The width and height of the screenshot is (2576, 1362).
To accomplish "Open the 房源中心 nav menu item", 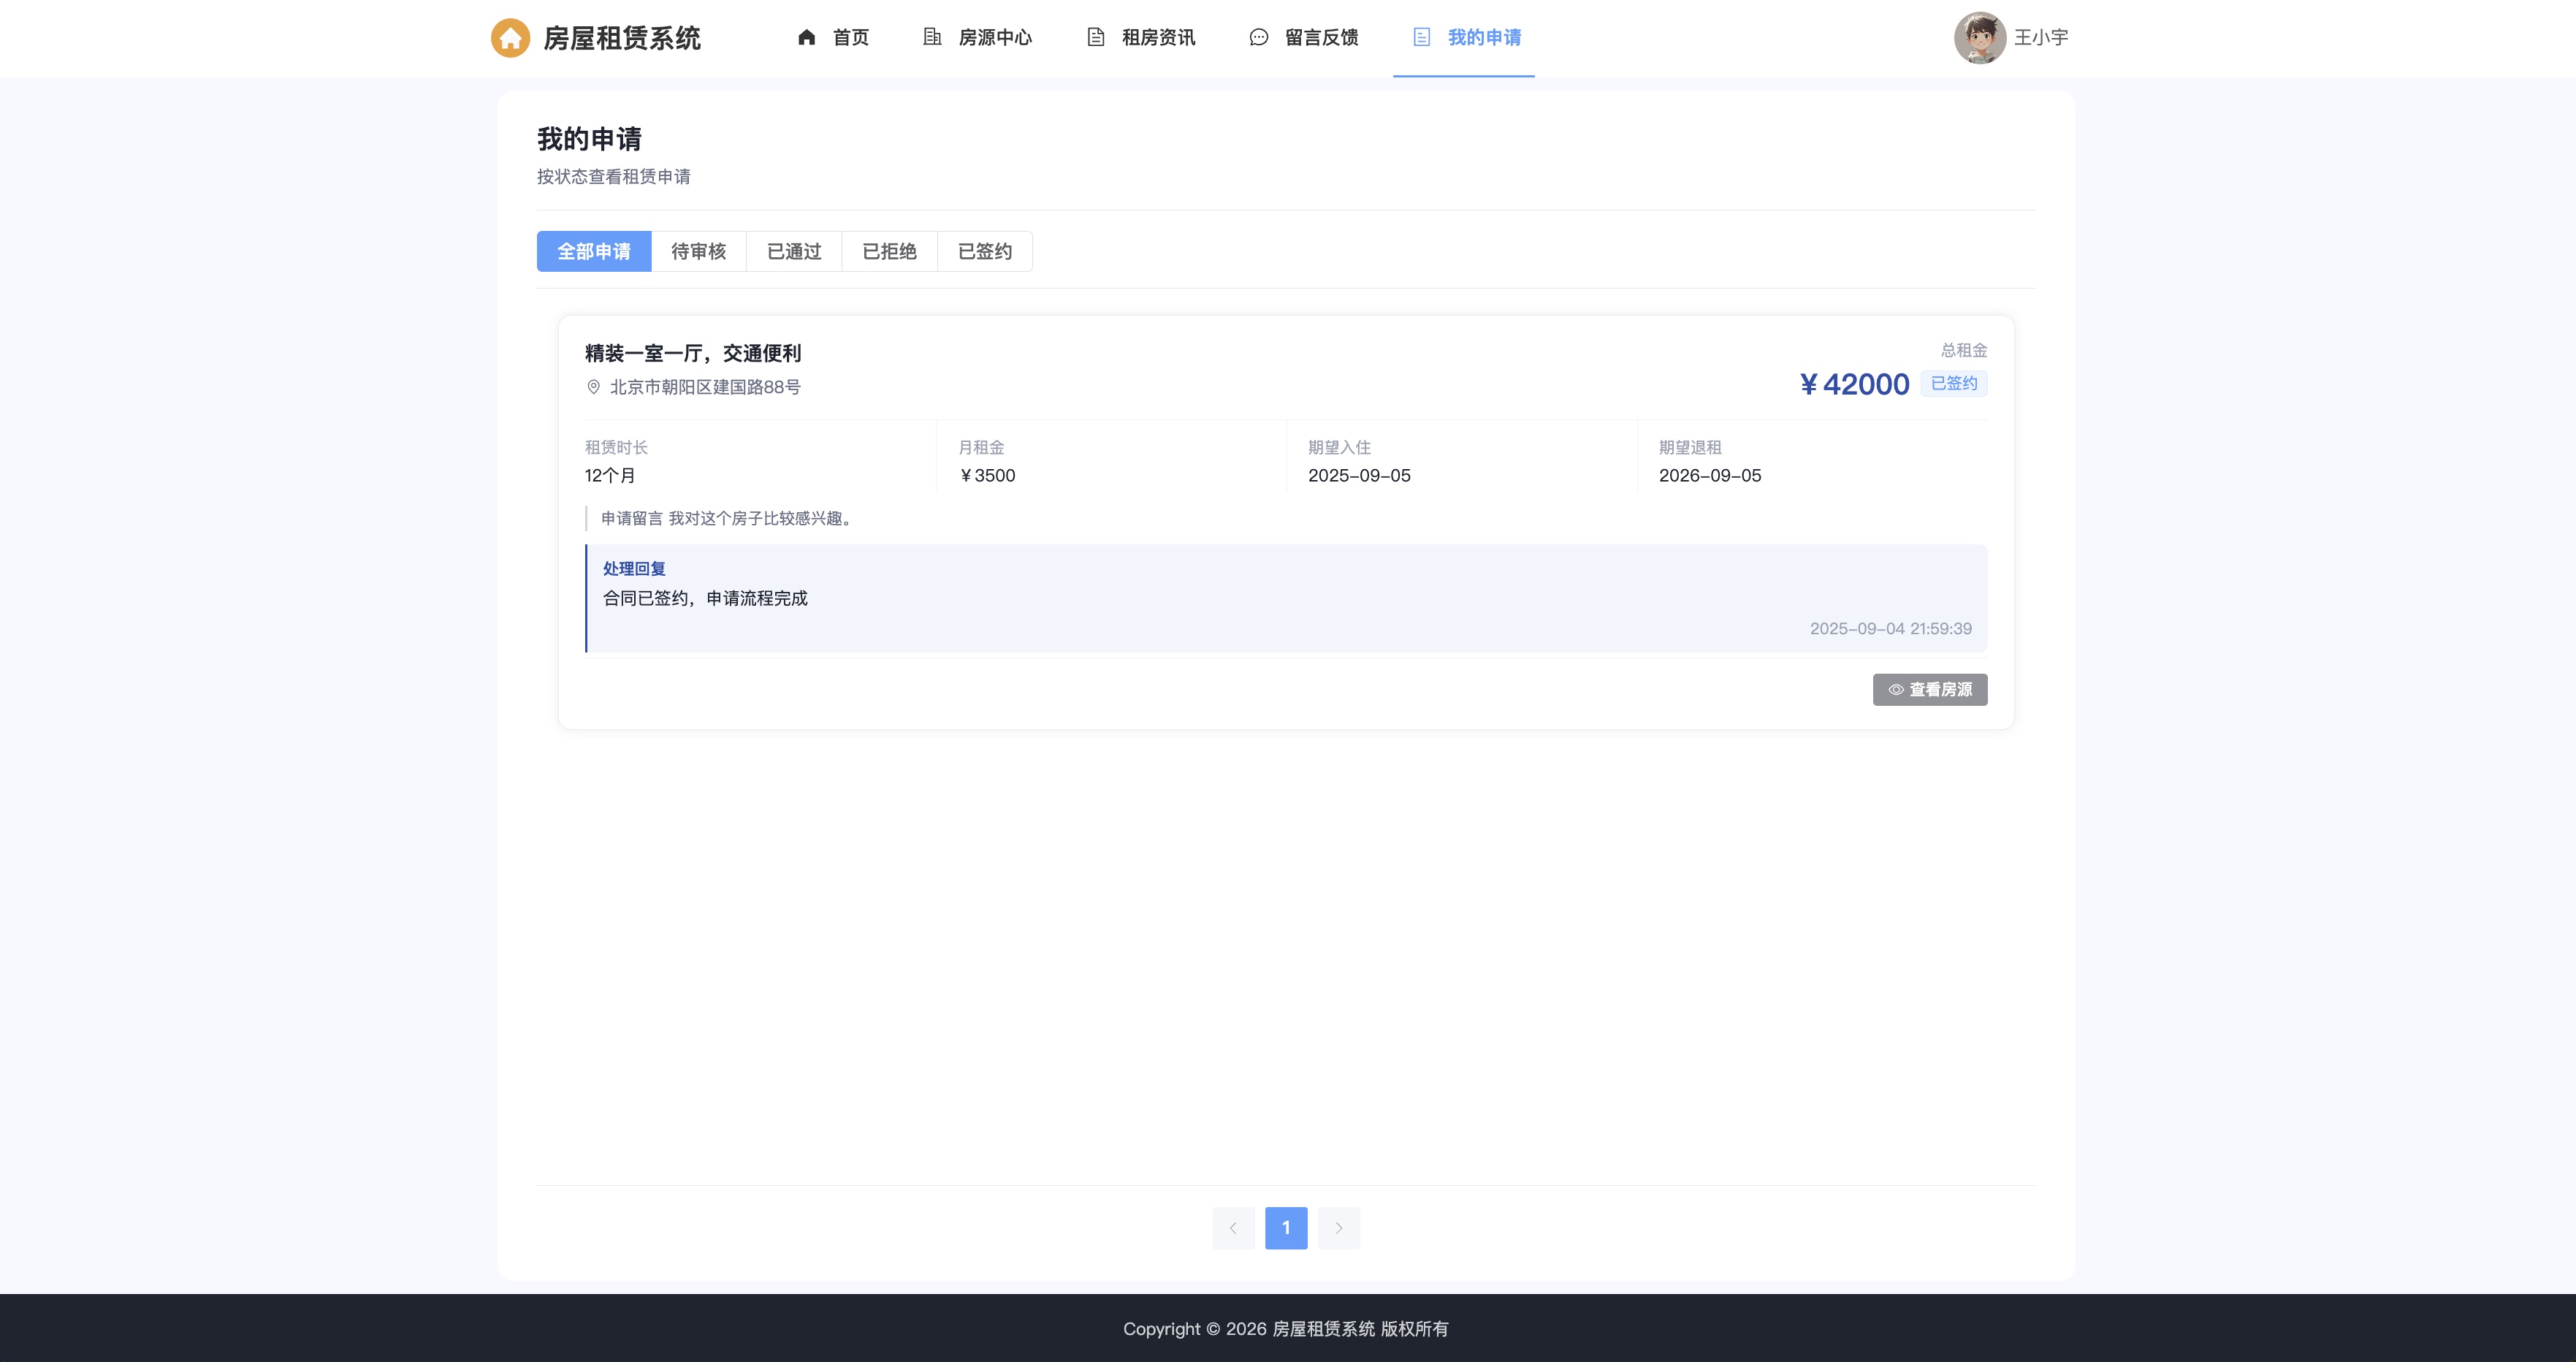I will [976, 38].
